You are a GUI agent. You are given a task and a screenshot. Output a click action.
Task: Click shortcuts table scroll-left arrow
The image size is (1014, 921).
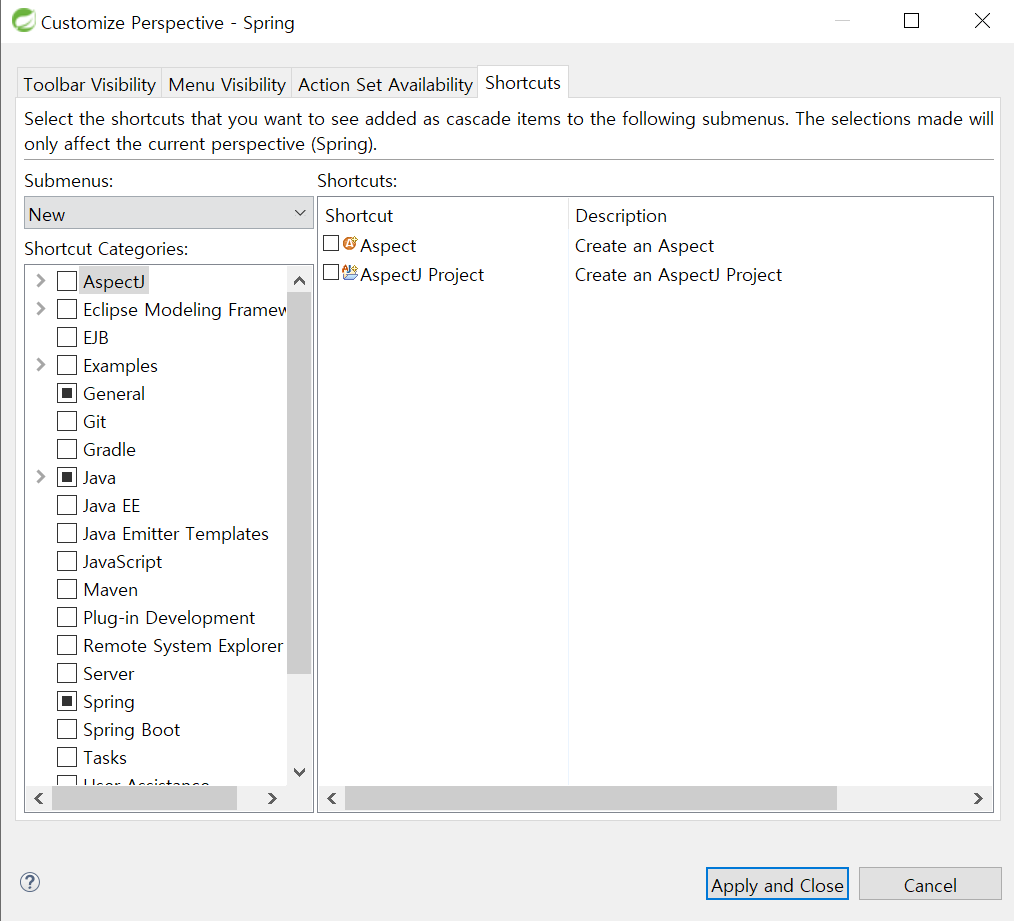pyautogui.click(x=332, y=798)
